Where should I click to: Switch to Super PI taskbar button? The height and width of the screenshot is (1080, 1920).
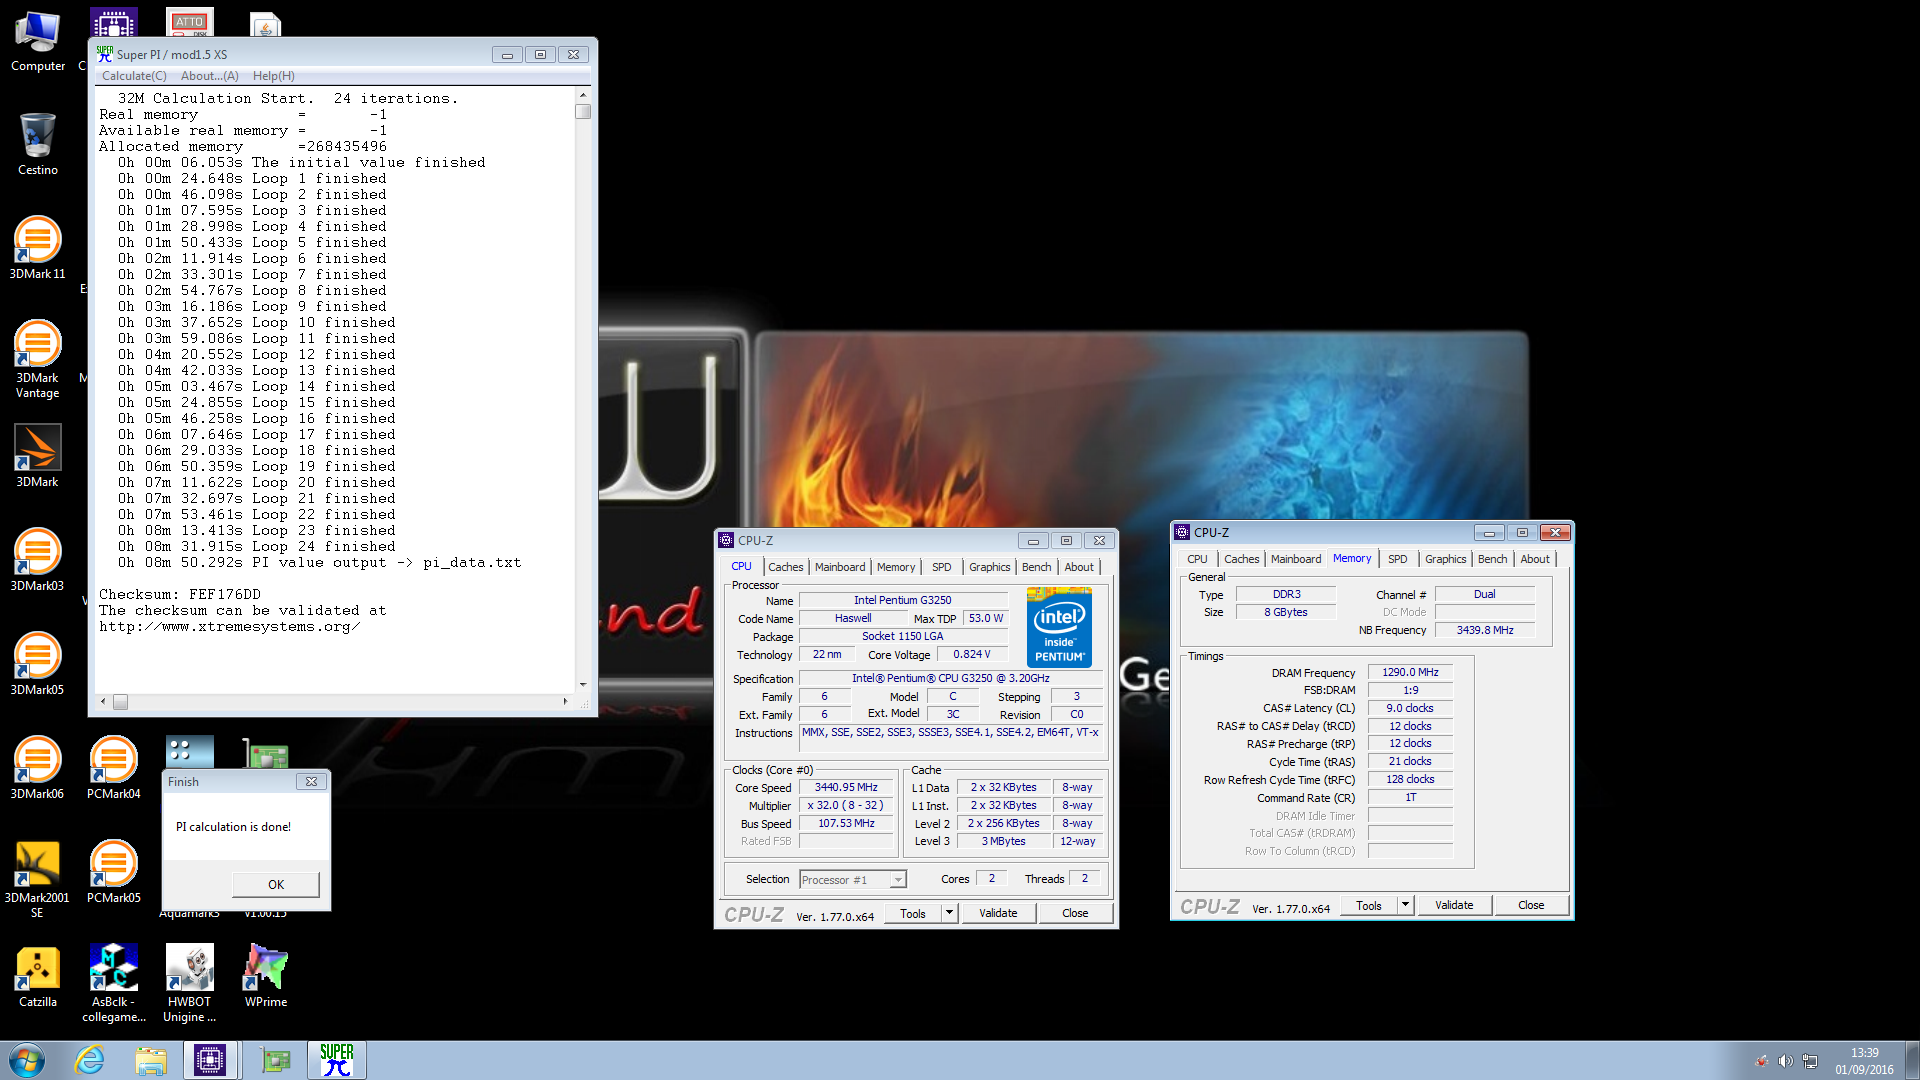point(337,1060)
